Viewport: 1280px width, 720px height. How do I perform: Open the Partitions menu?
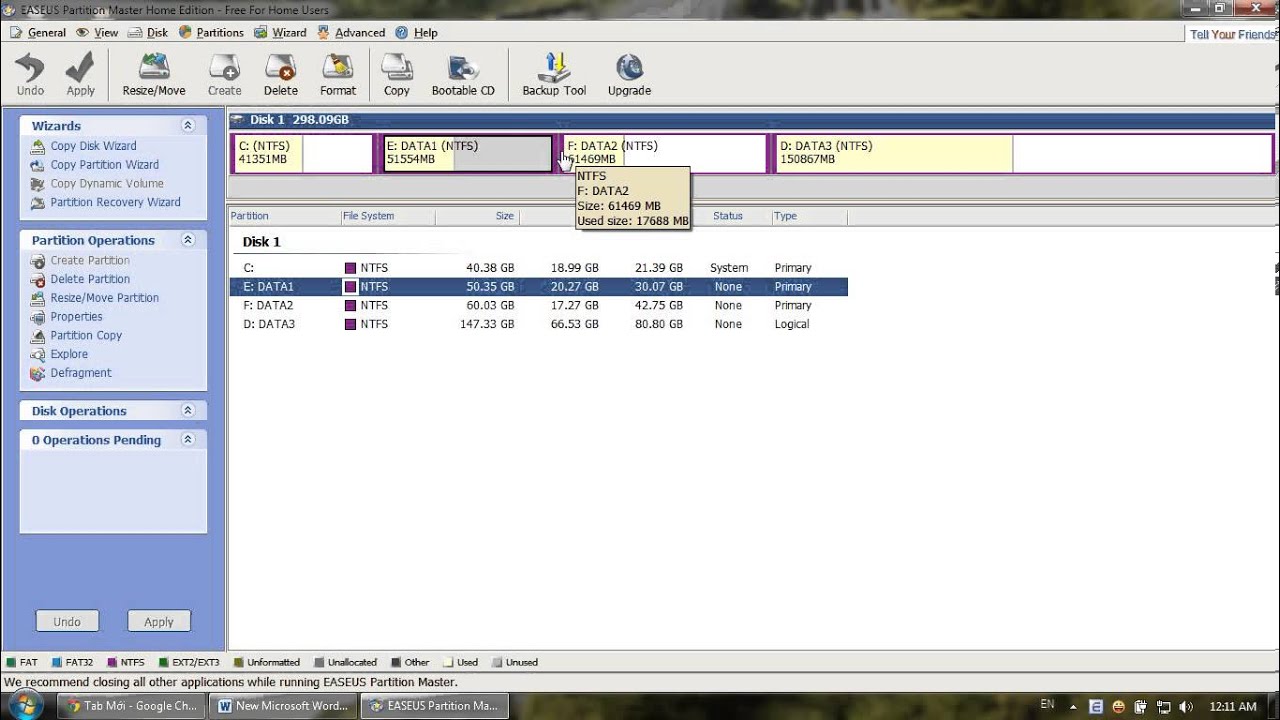(x=211, y=32)
